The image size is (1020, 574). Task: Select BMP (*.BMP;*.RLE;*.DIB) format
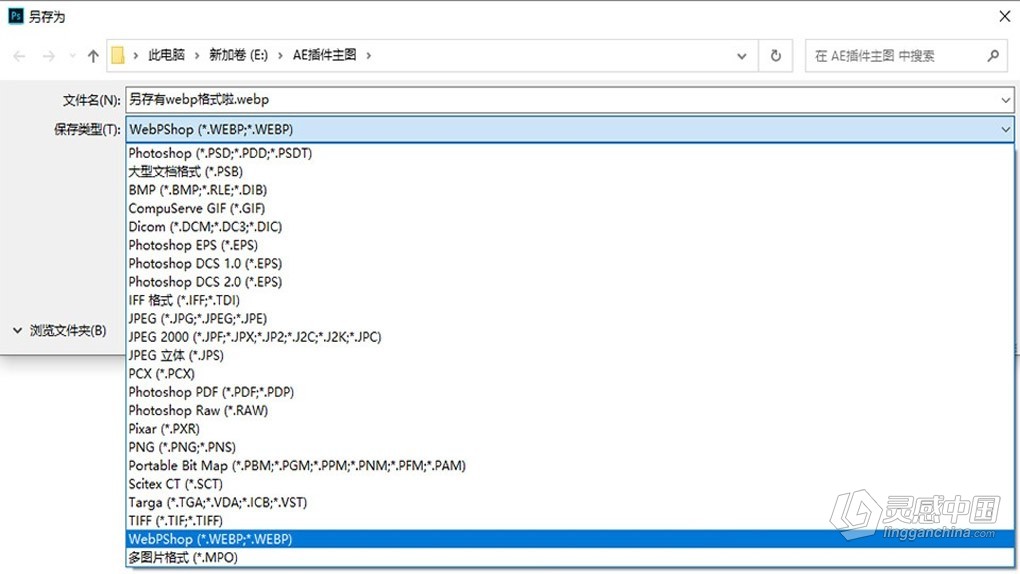click(569, 190)
